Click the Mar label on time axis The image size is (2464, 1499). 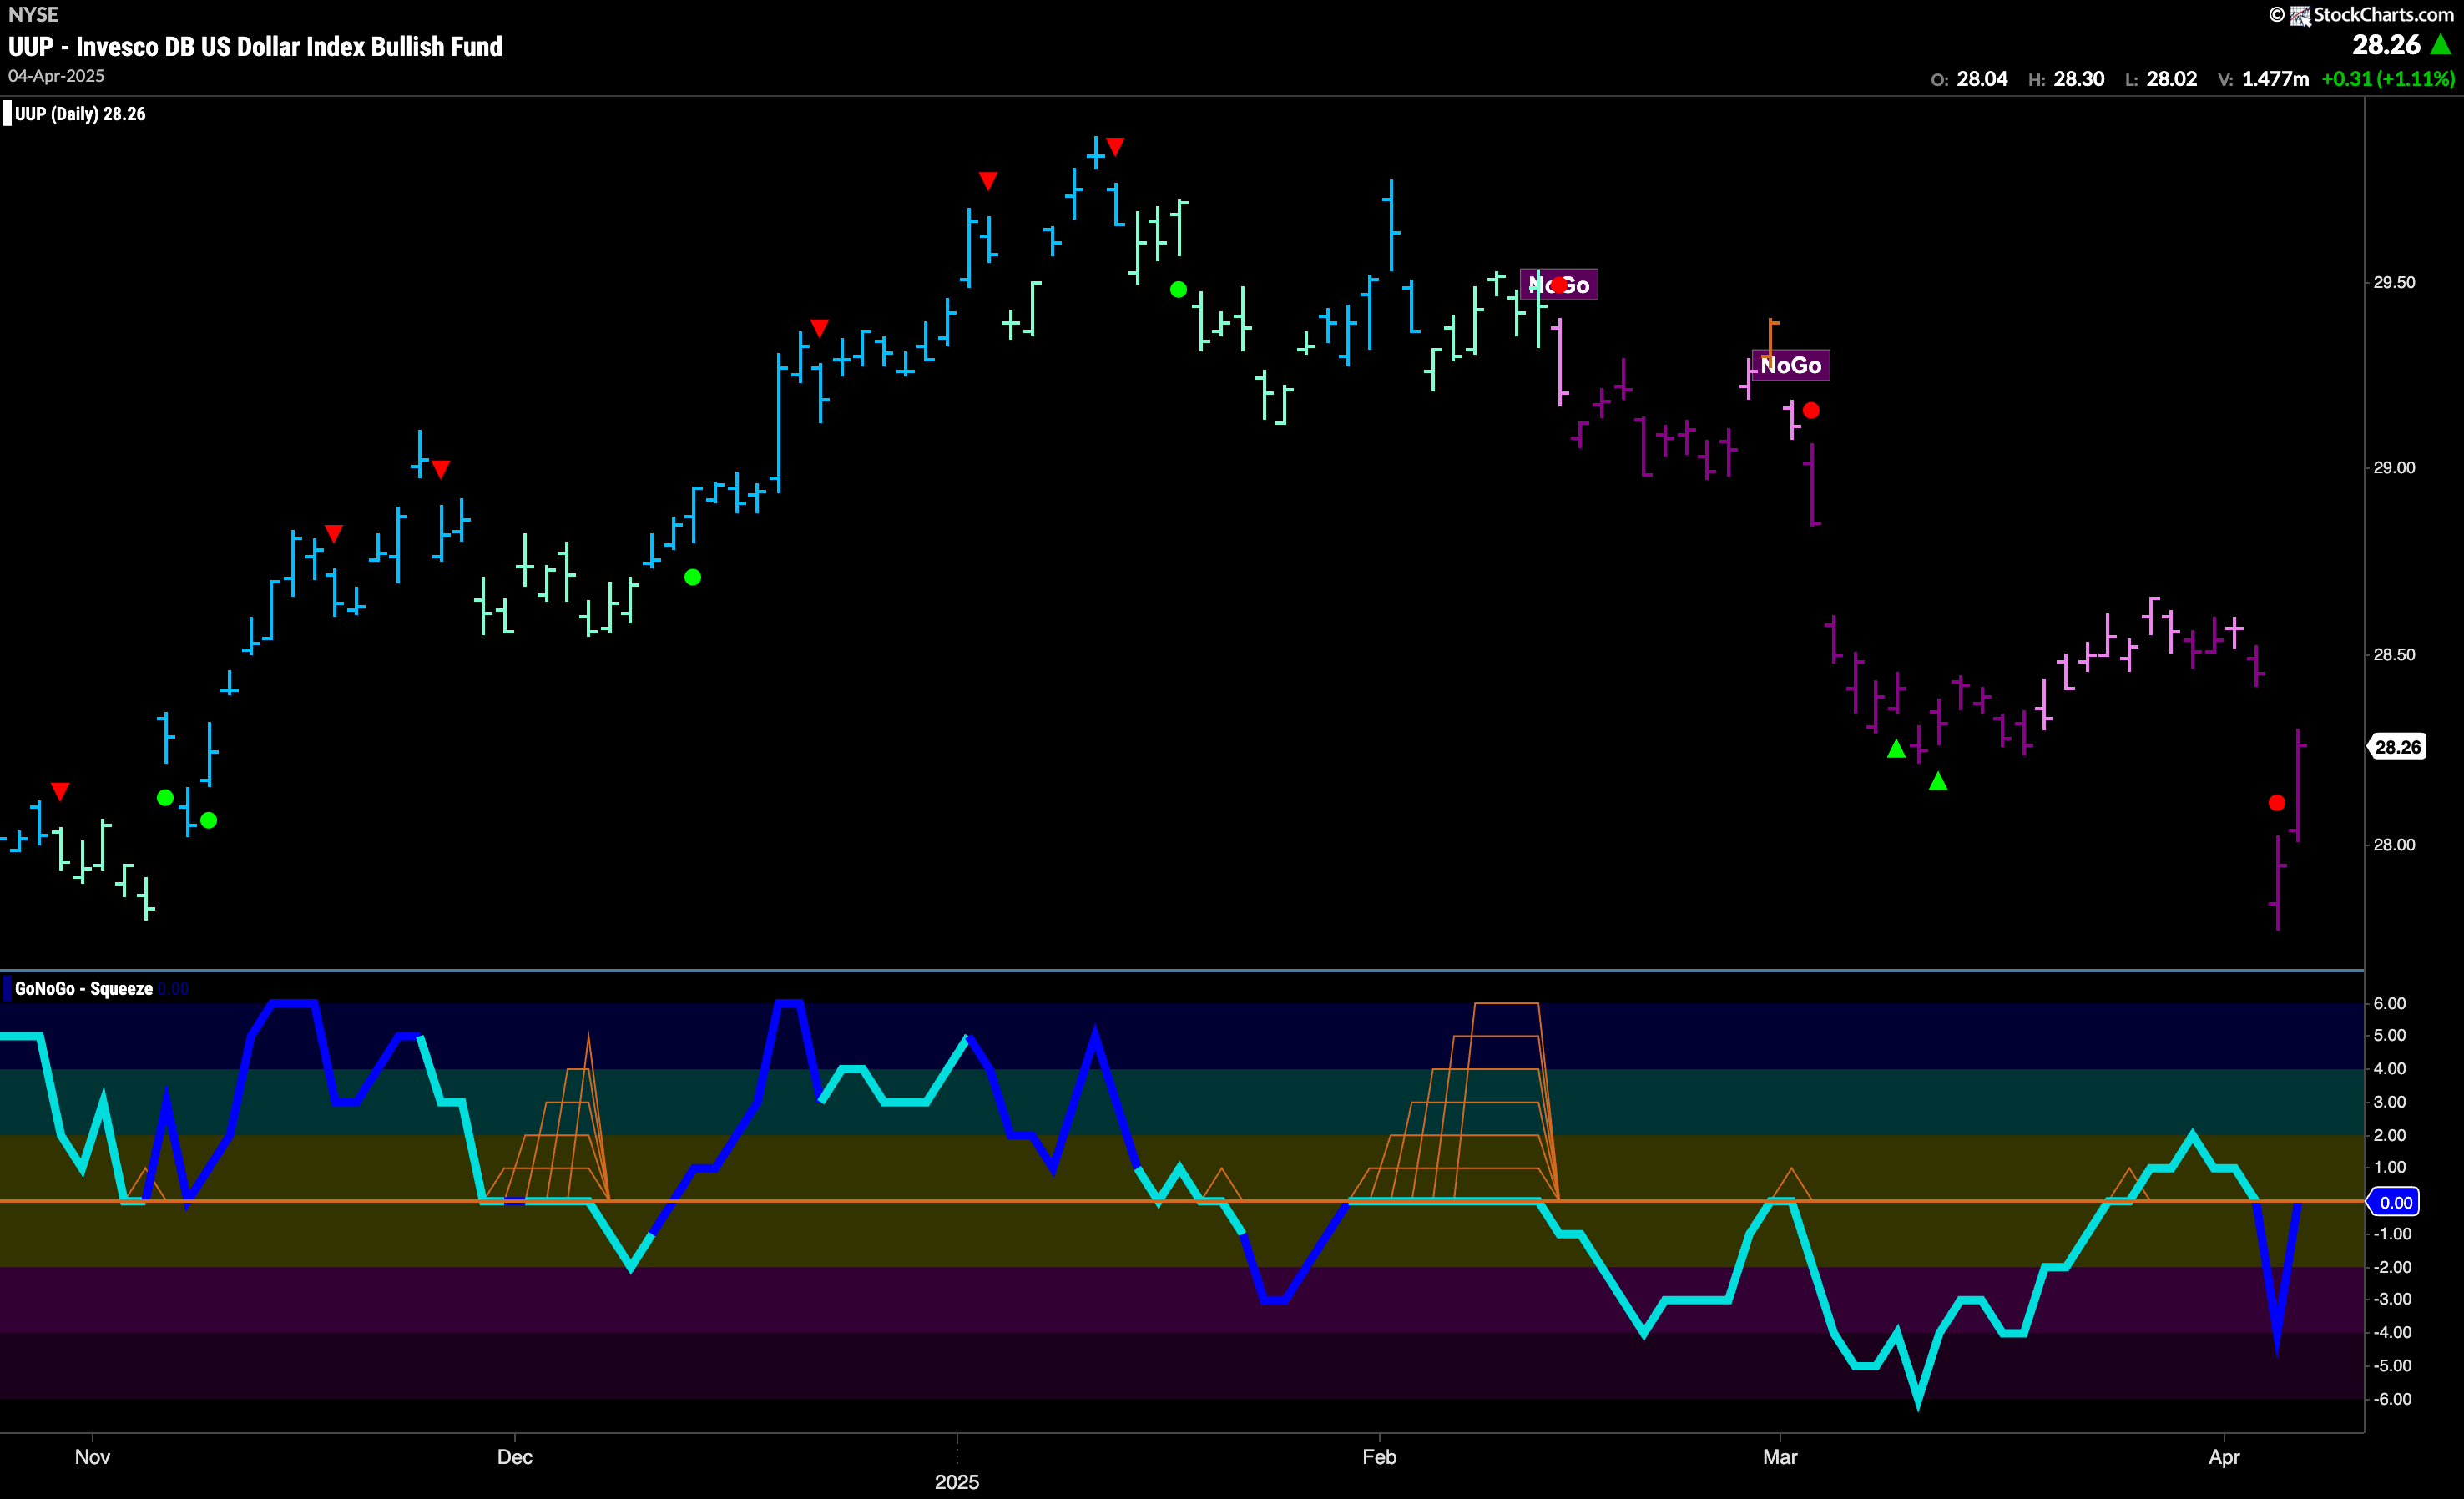click(x=1780, y=1457)
